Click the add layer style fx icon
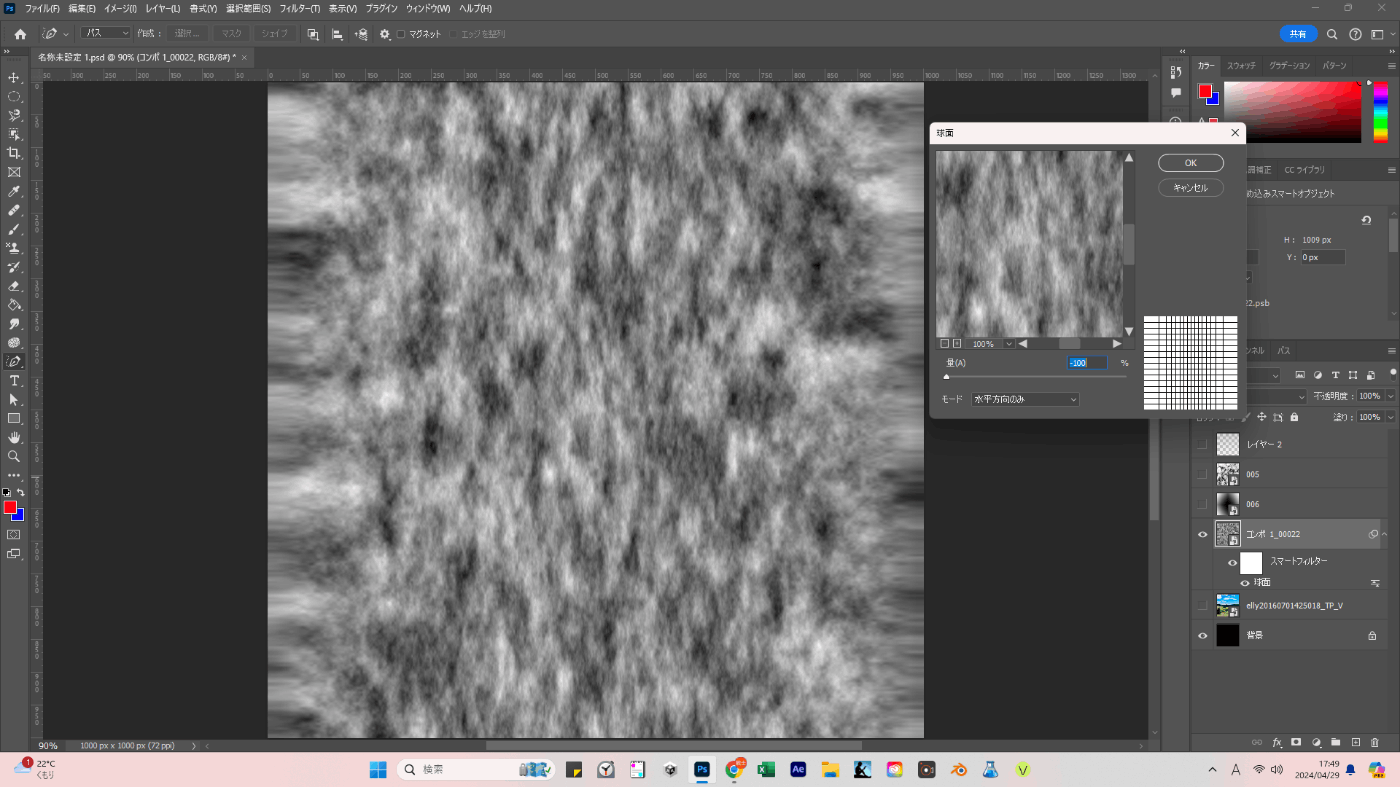This screenshot has width=1400, height=787. pyautogui.click(x=1277, y=742)
